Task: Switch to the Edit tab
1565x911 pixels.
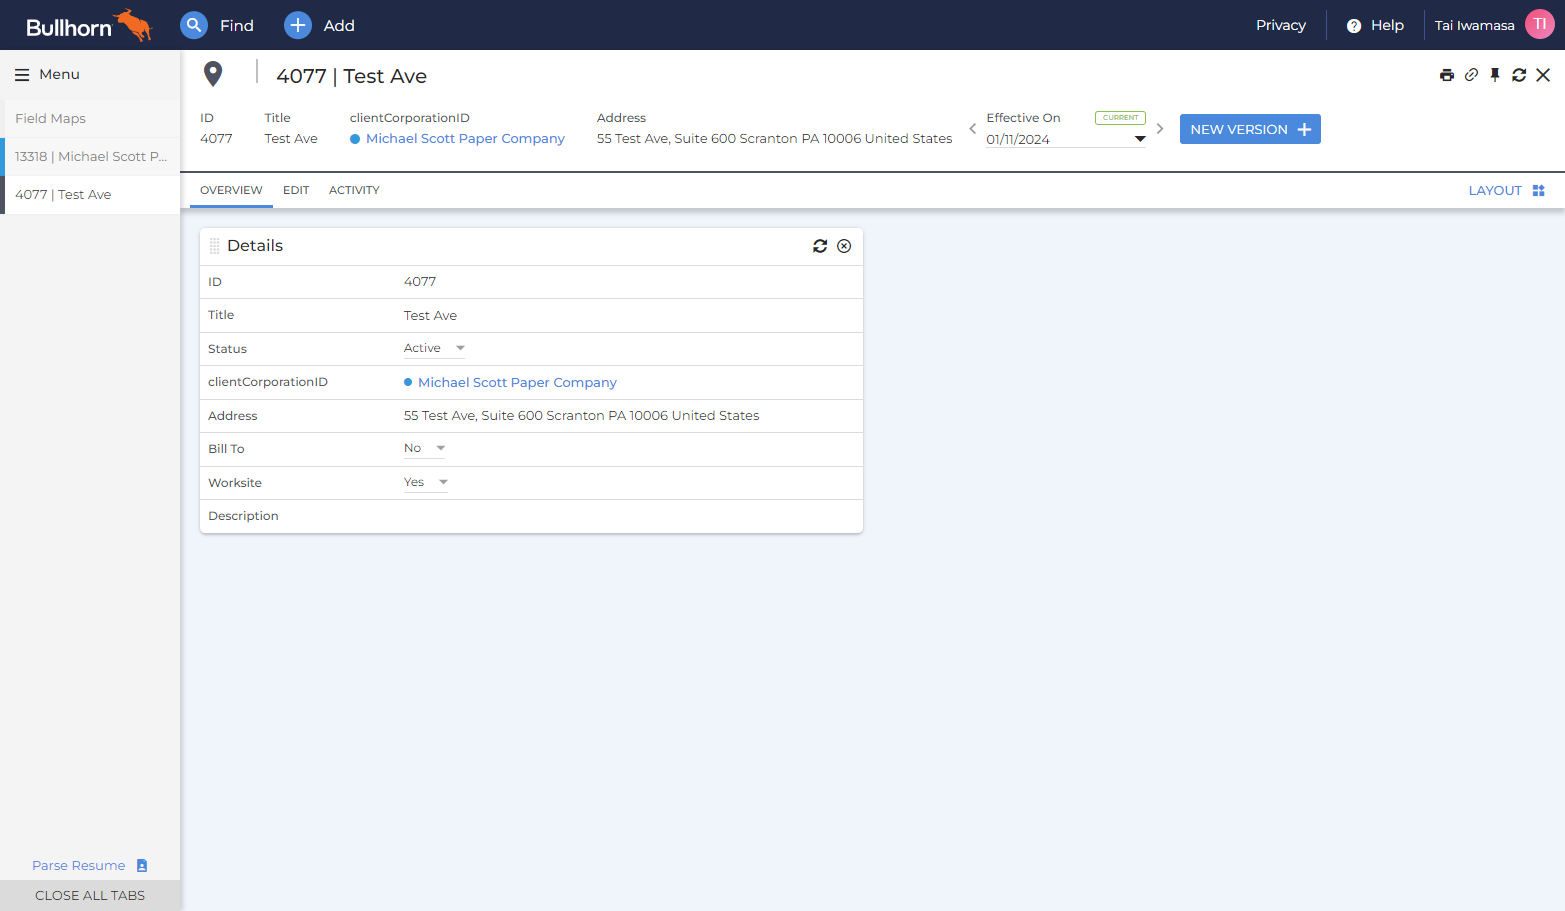Action: click(296, 191)
